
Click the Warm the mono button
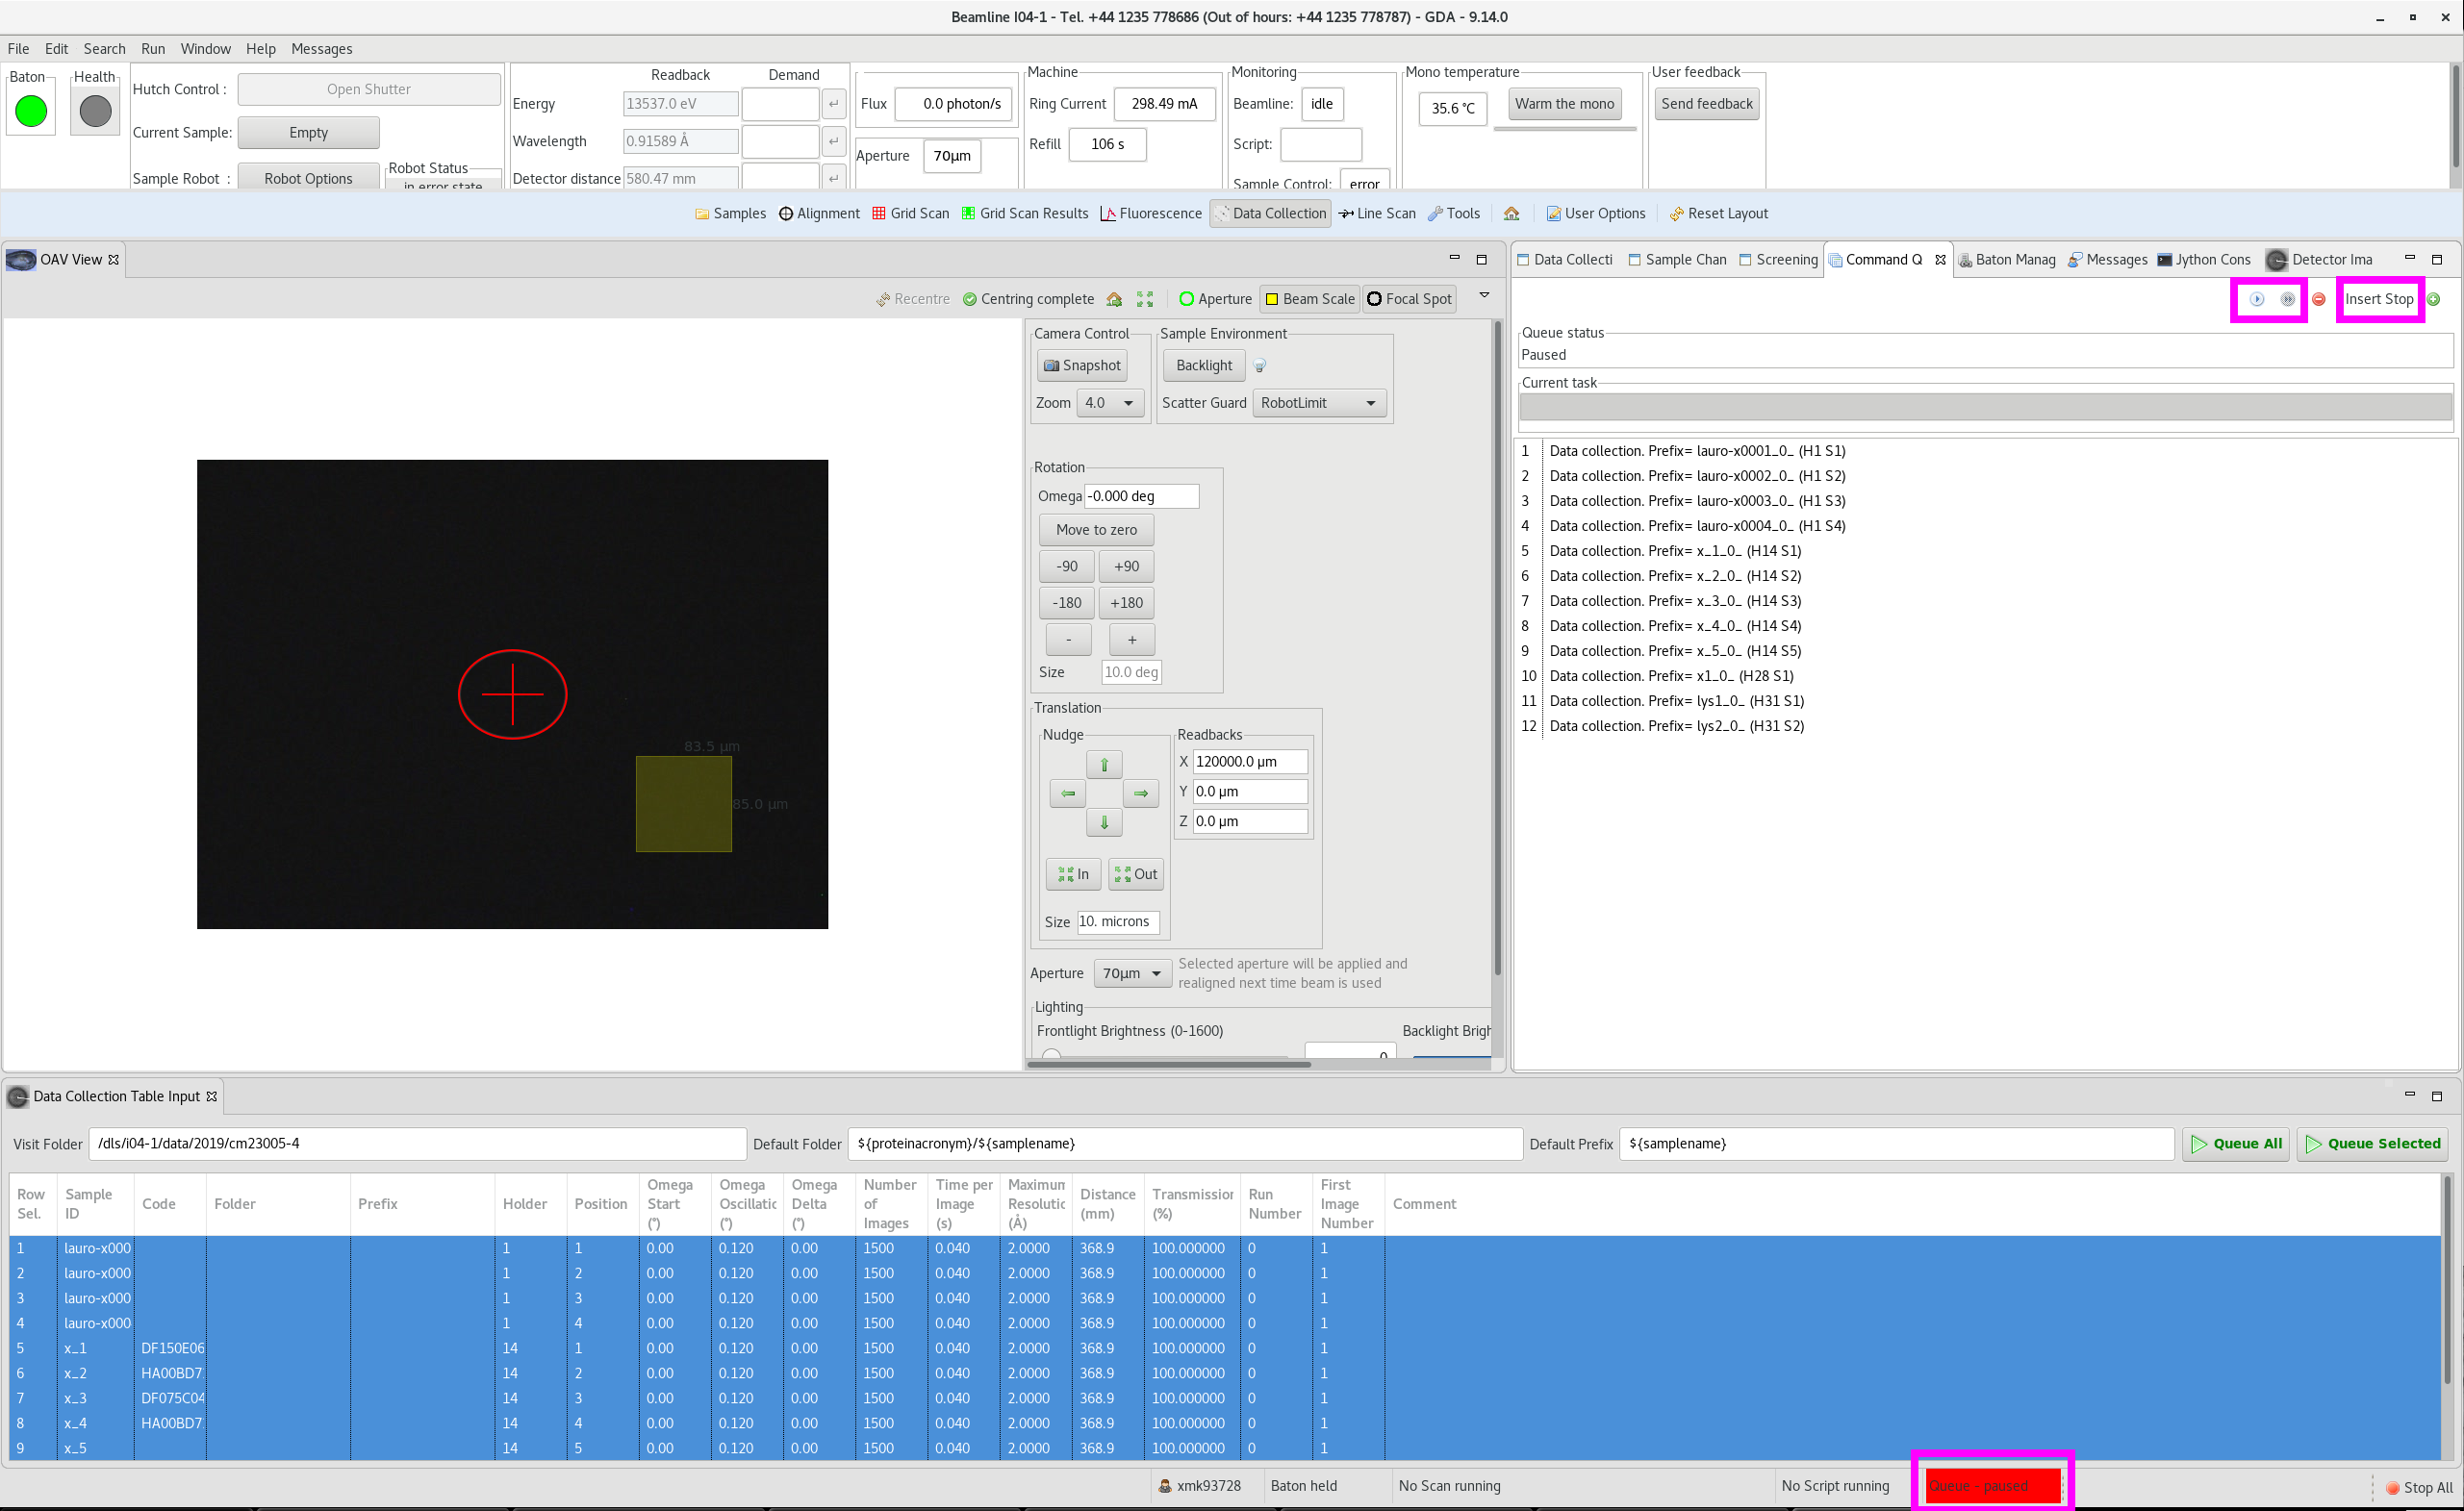[1563, 103]
